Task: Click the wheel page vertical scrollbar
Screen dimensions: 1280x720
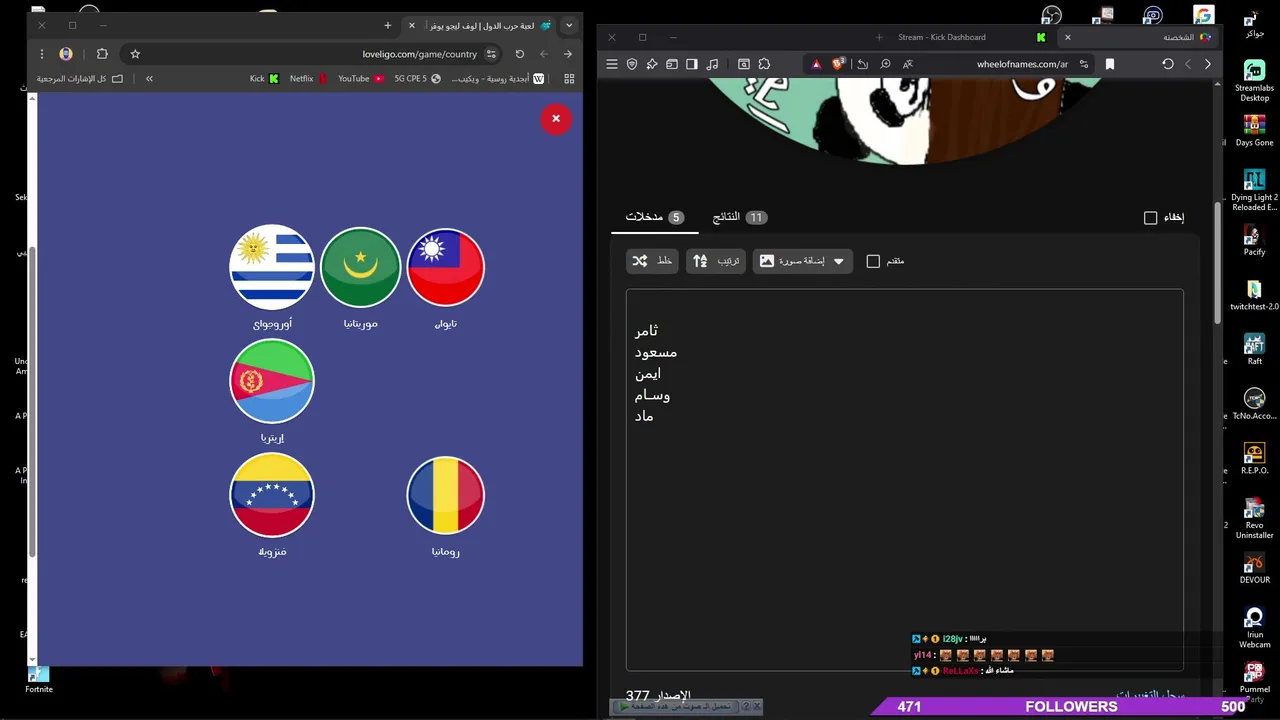Action: click(1217, 262)
